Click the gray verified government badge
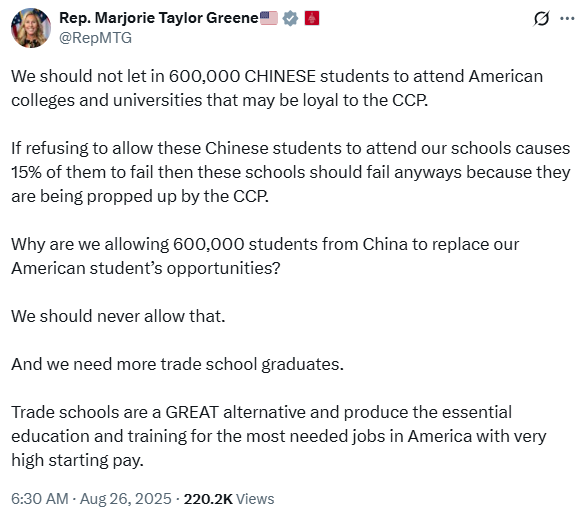This screenshot has width=585, height=511. click(x=290, y=18)
